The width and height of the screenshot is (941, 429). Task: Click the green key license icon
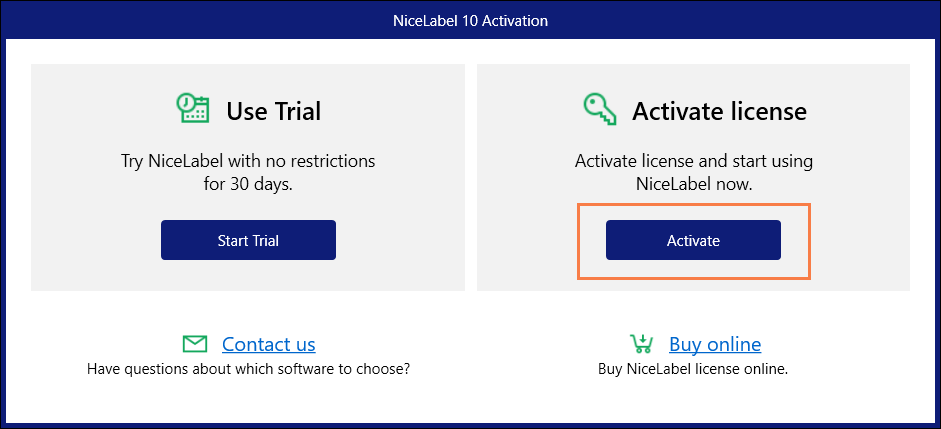tap(600, 111)
